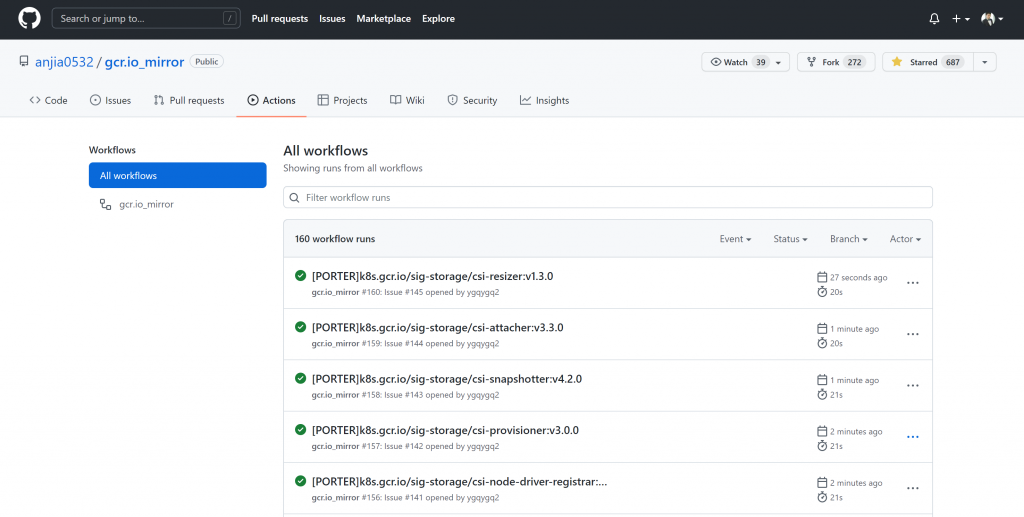Open the GitHub home logo
Image resolution: width=1024 pixels, height=517 pixels.
pyautogui.click(x=29, y=18)
